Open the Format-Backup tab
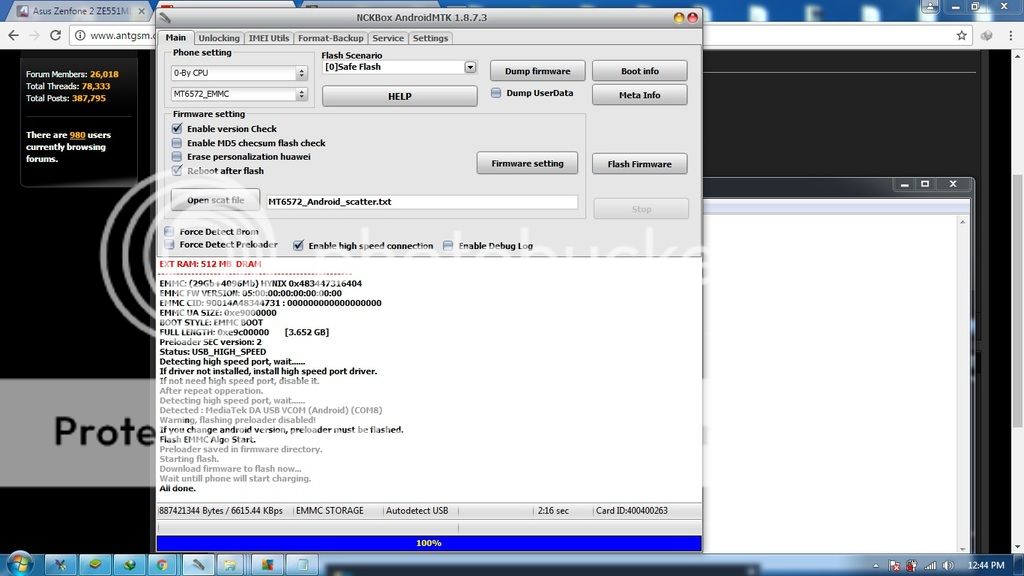This screenshot has height=576, width=1024. pos(330,38)
